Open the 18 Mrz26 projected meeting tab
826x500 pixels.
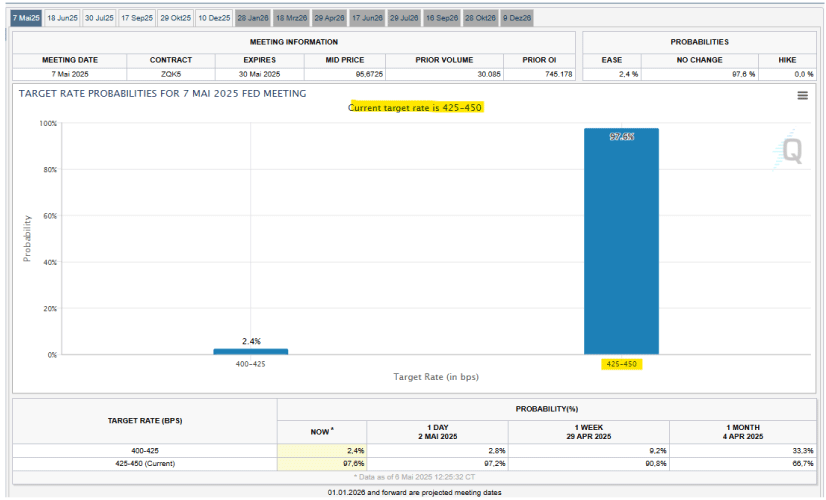pos(291,18)
